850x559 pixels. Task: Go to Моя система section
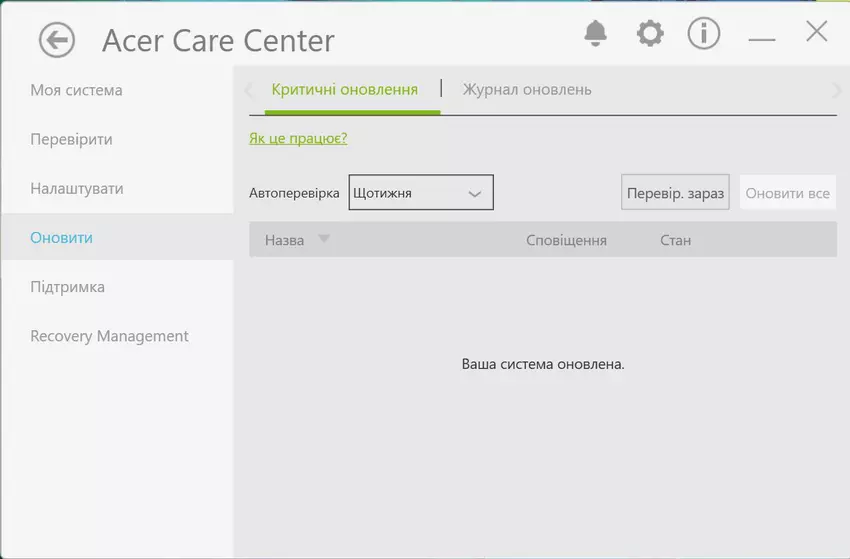click(76, 90)
